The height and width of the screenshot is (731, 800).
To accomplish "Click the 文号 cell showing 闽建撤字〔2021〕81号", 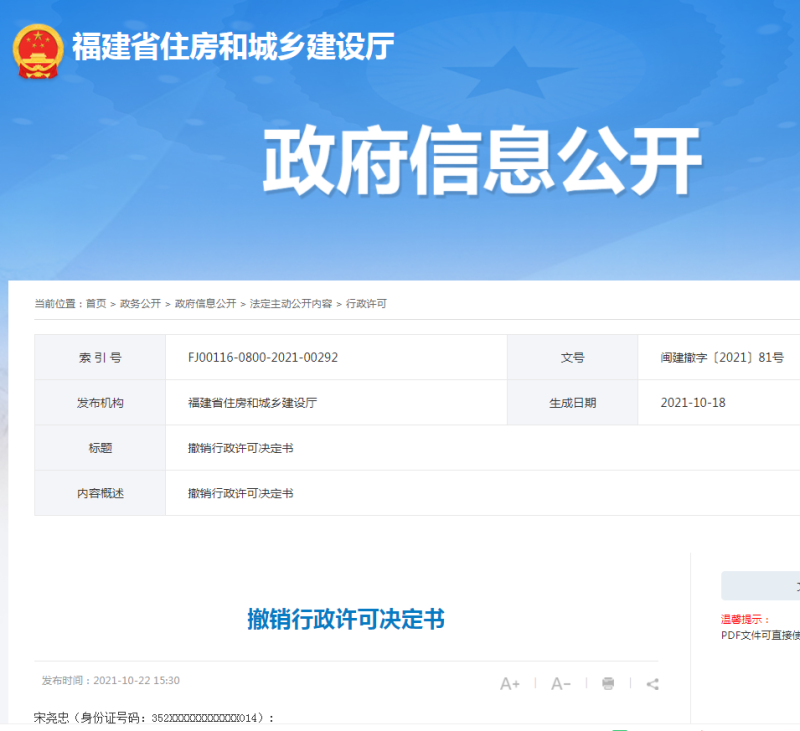I will pos(718,357).
